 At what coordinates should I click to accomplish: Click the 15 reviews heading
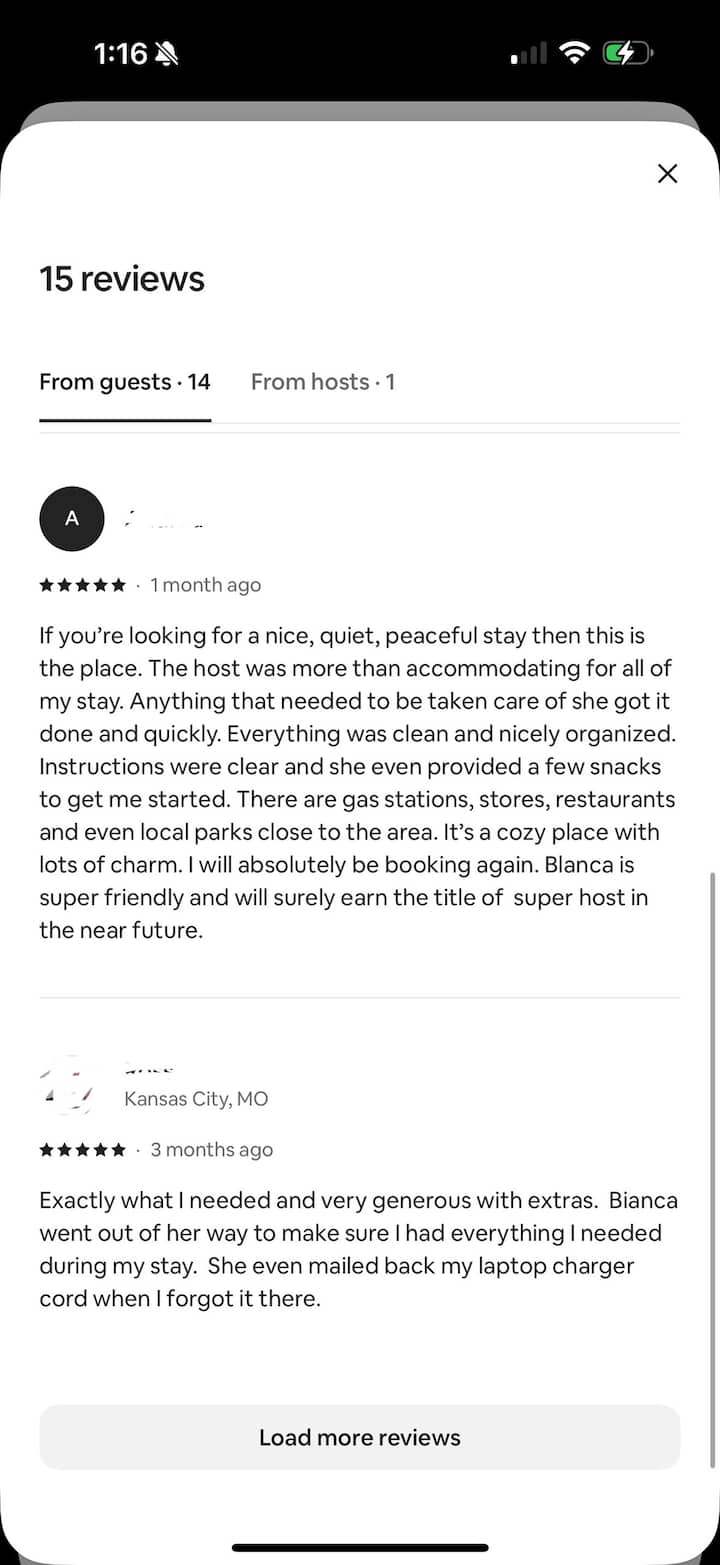(122, 278)
